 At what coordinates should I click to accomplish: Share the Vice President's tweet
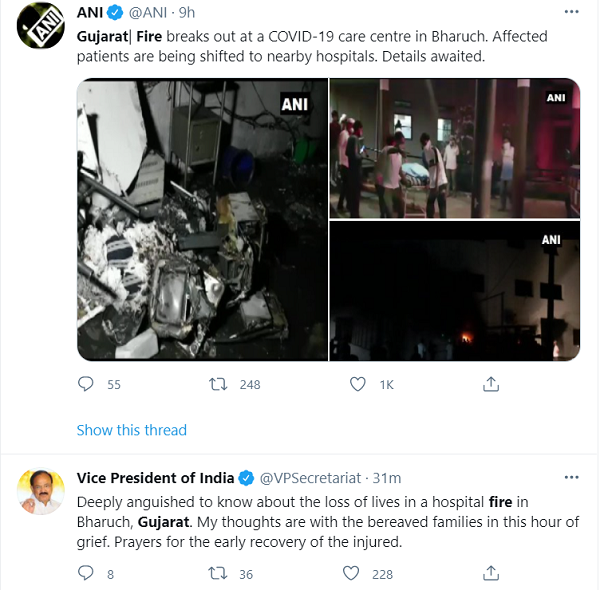[491, 573]
